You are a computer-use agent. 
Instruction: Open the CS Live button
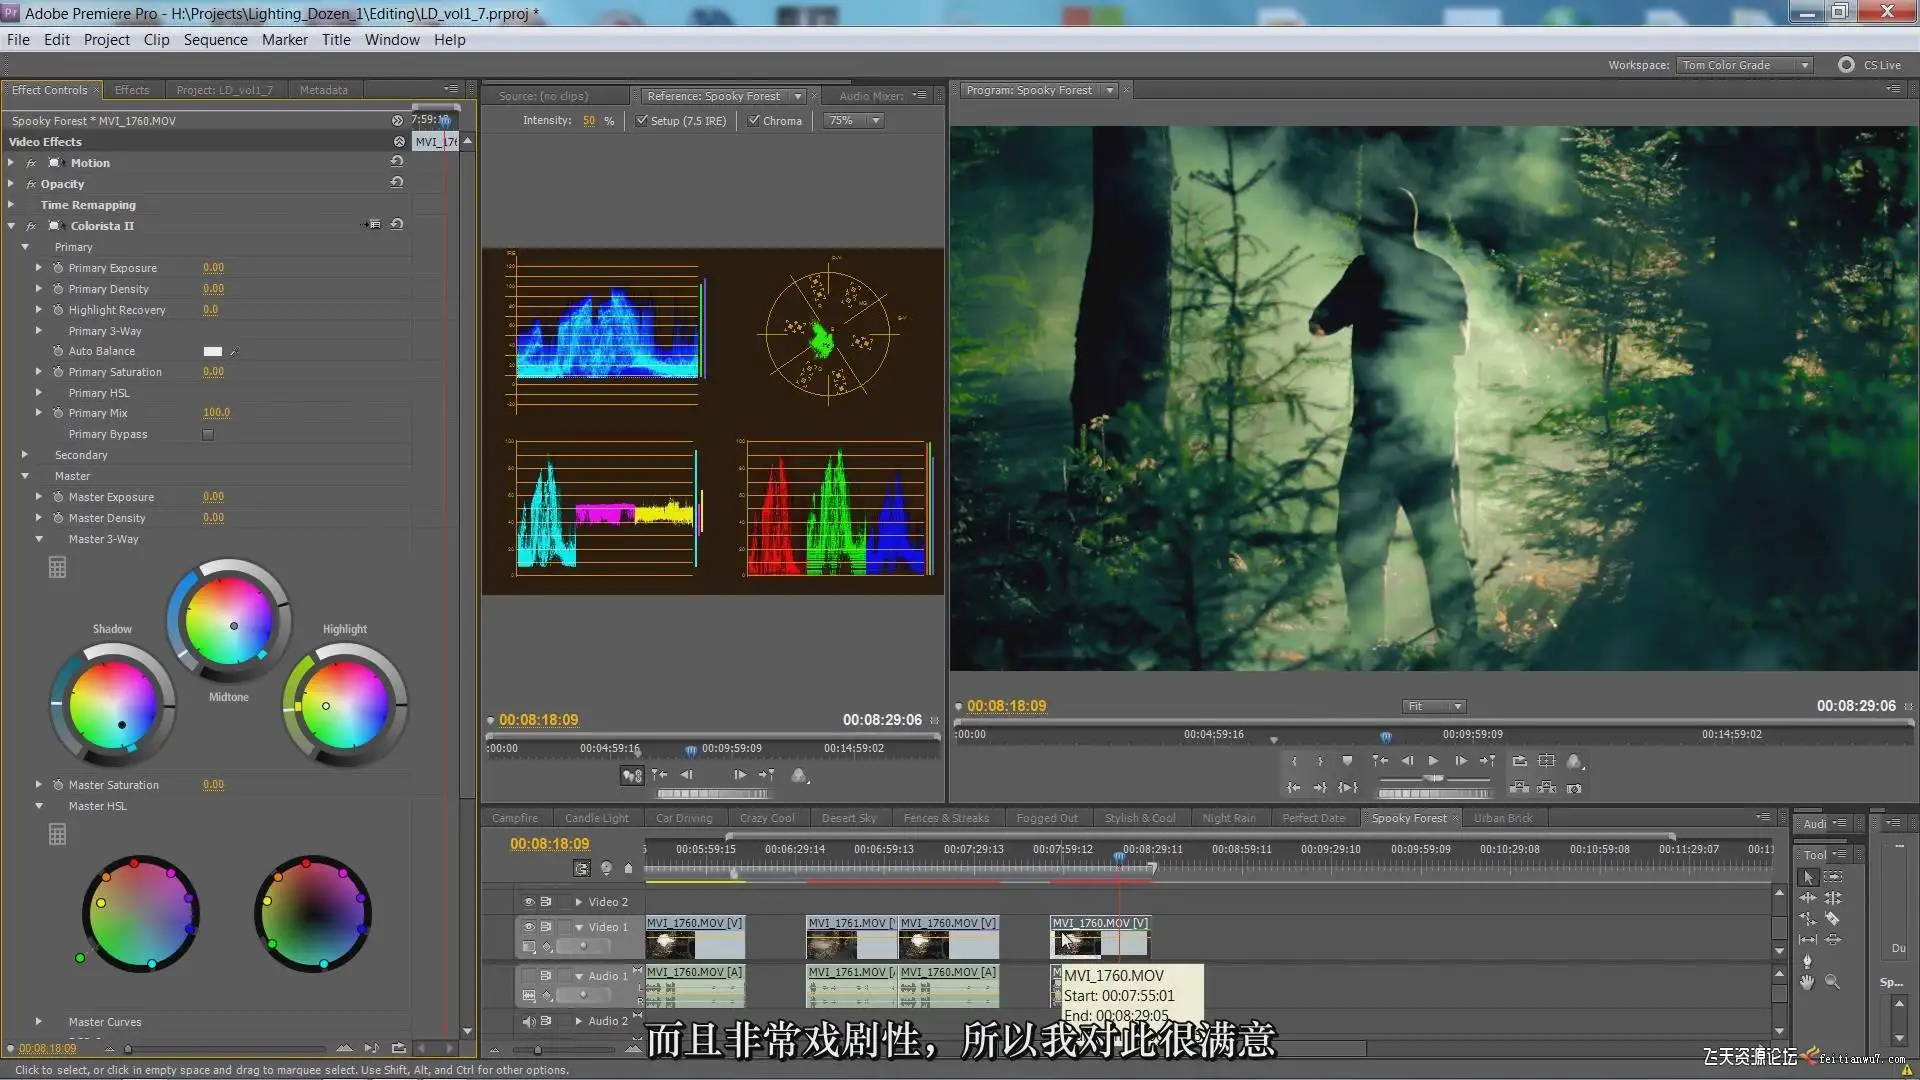tap(1870, 65)
